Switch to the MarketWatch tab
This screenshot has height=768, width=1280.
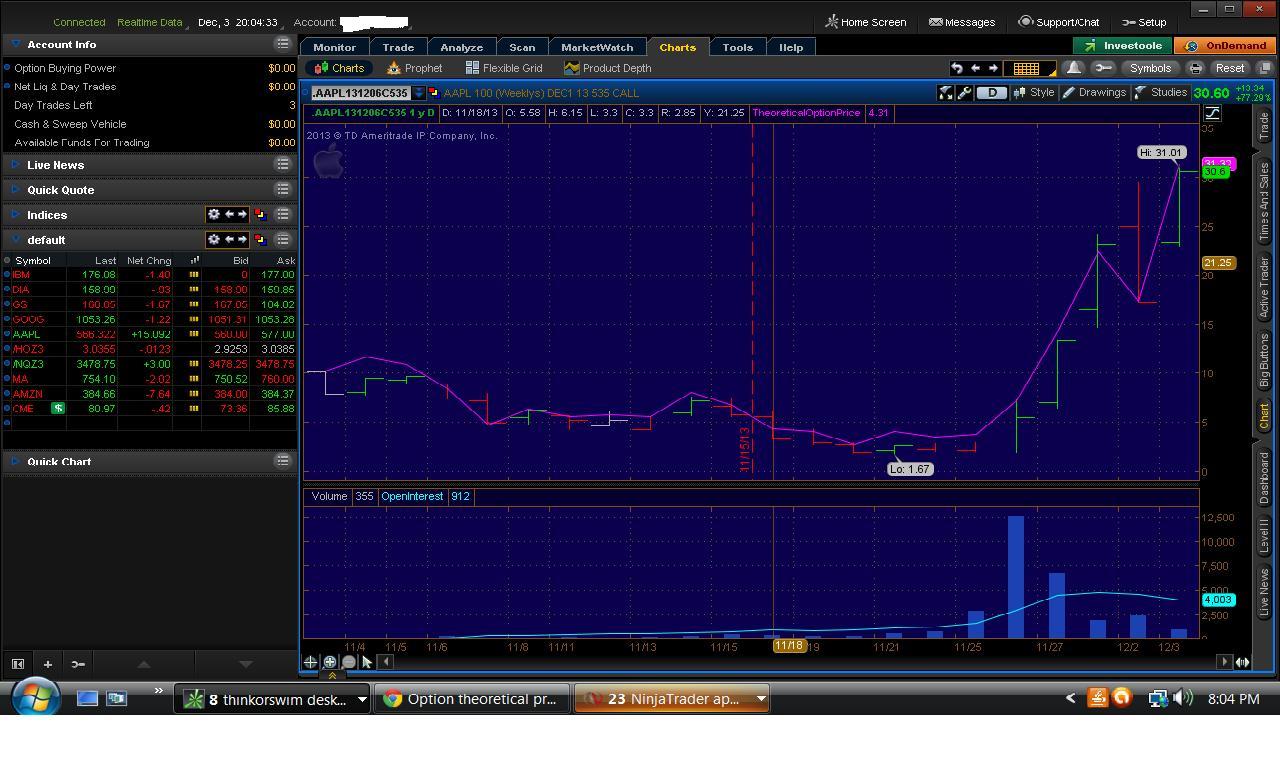point(597,47)
